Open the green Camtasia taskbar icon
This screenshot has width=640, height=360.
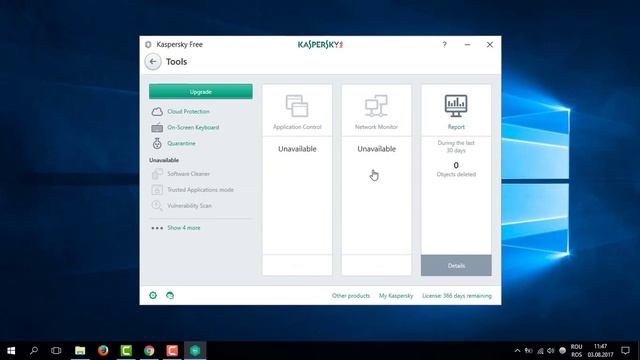126,351
